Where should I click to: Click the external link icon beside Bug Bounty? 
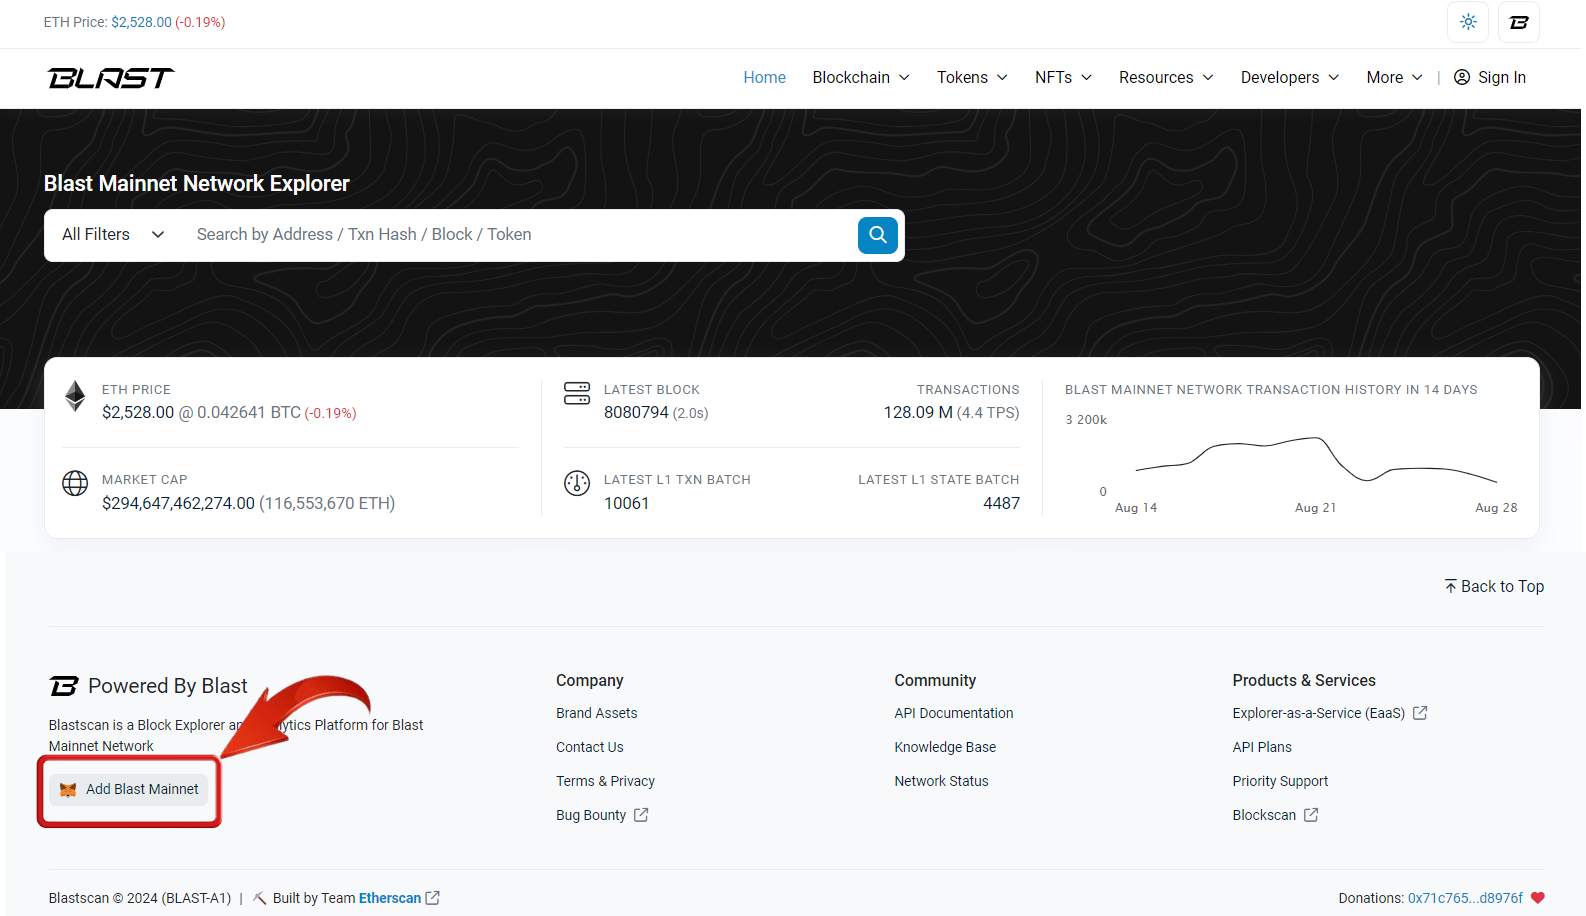coord(641,815)
